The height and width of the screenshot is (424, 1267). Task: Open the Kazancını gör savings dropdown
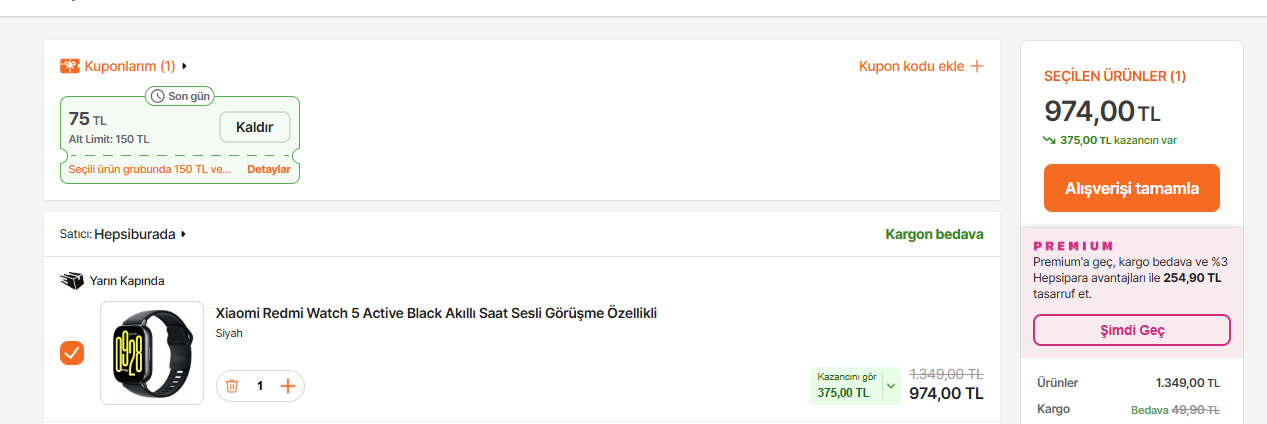[x=892, y=385]
